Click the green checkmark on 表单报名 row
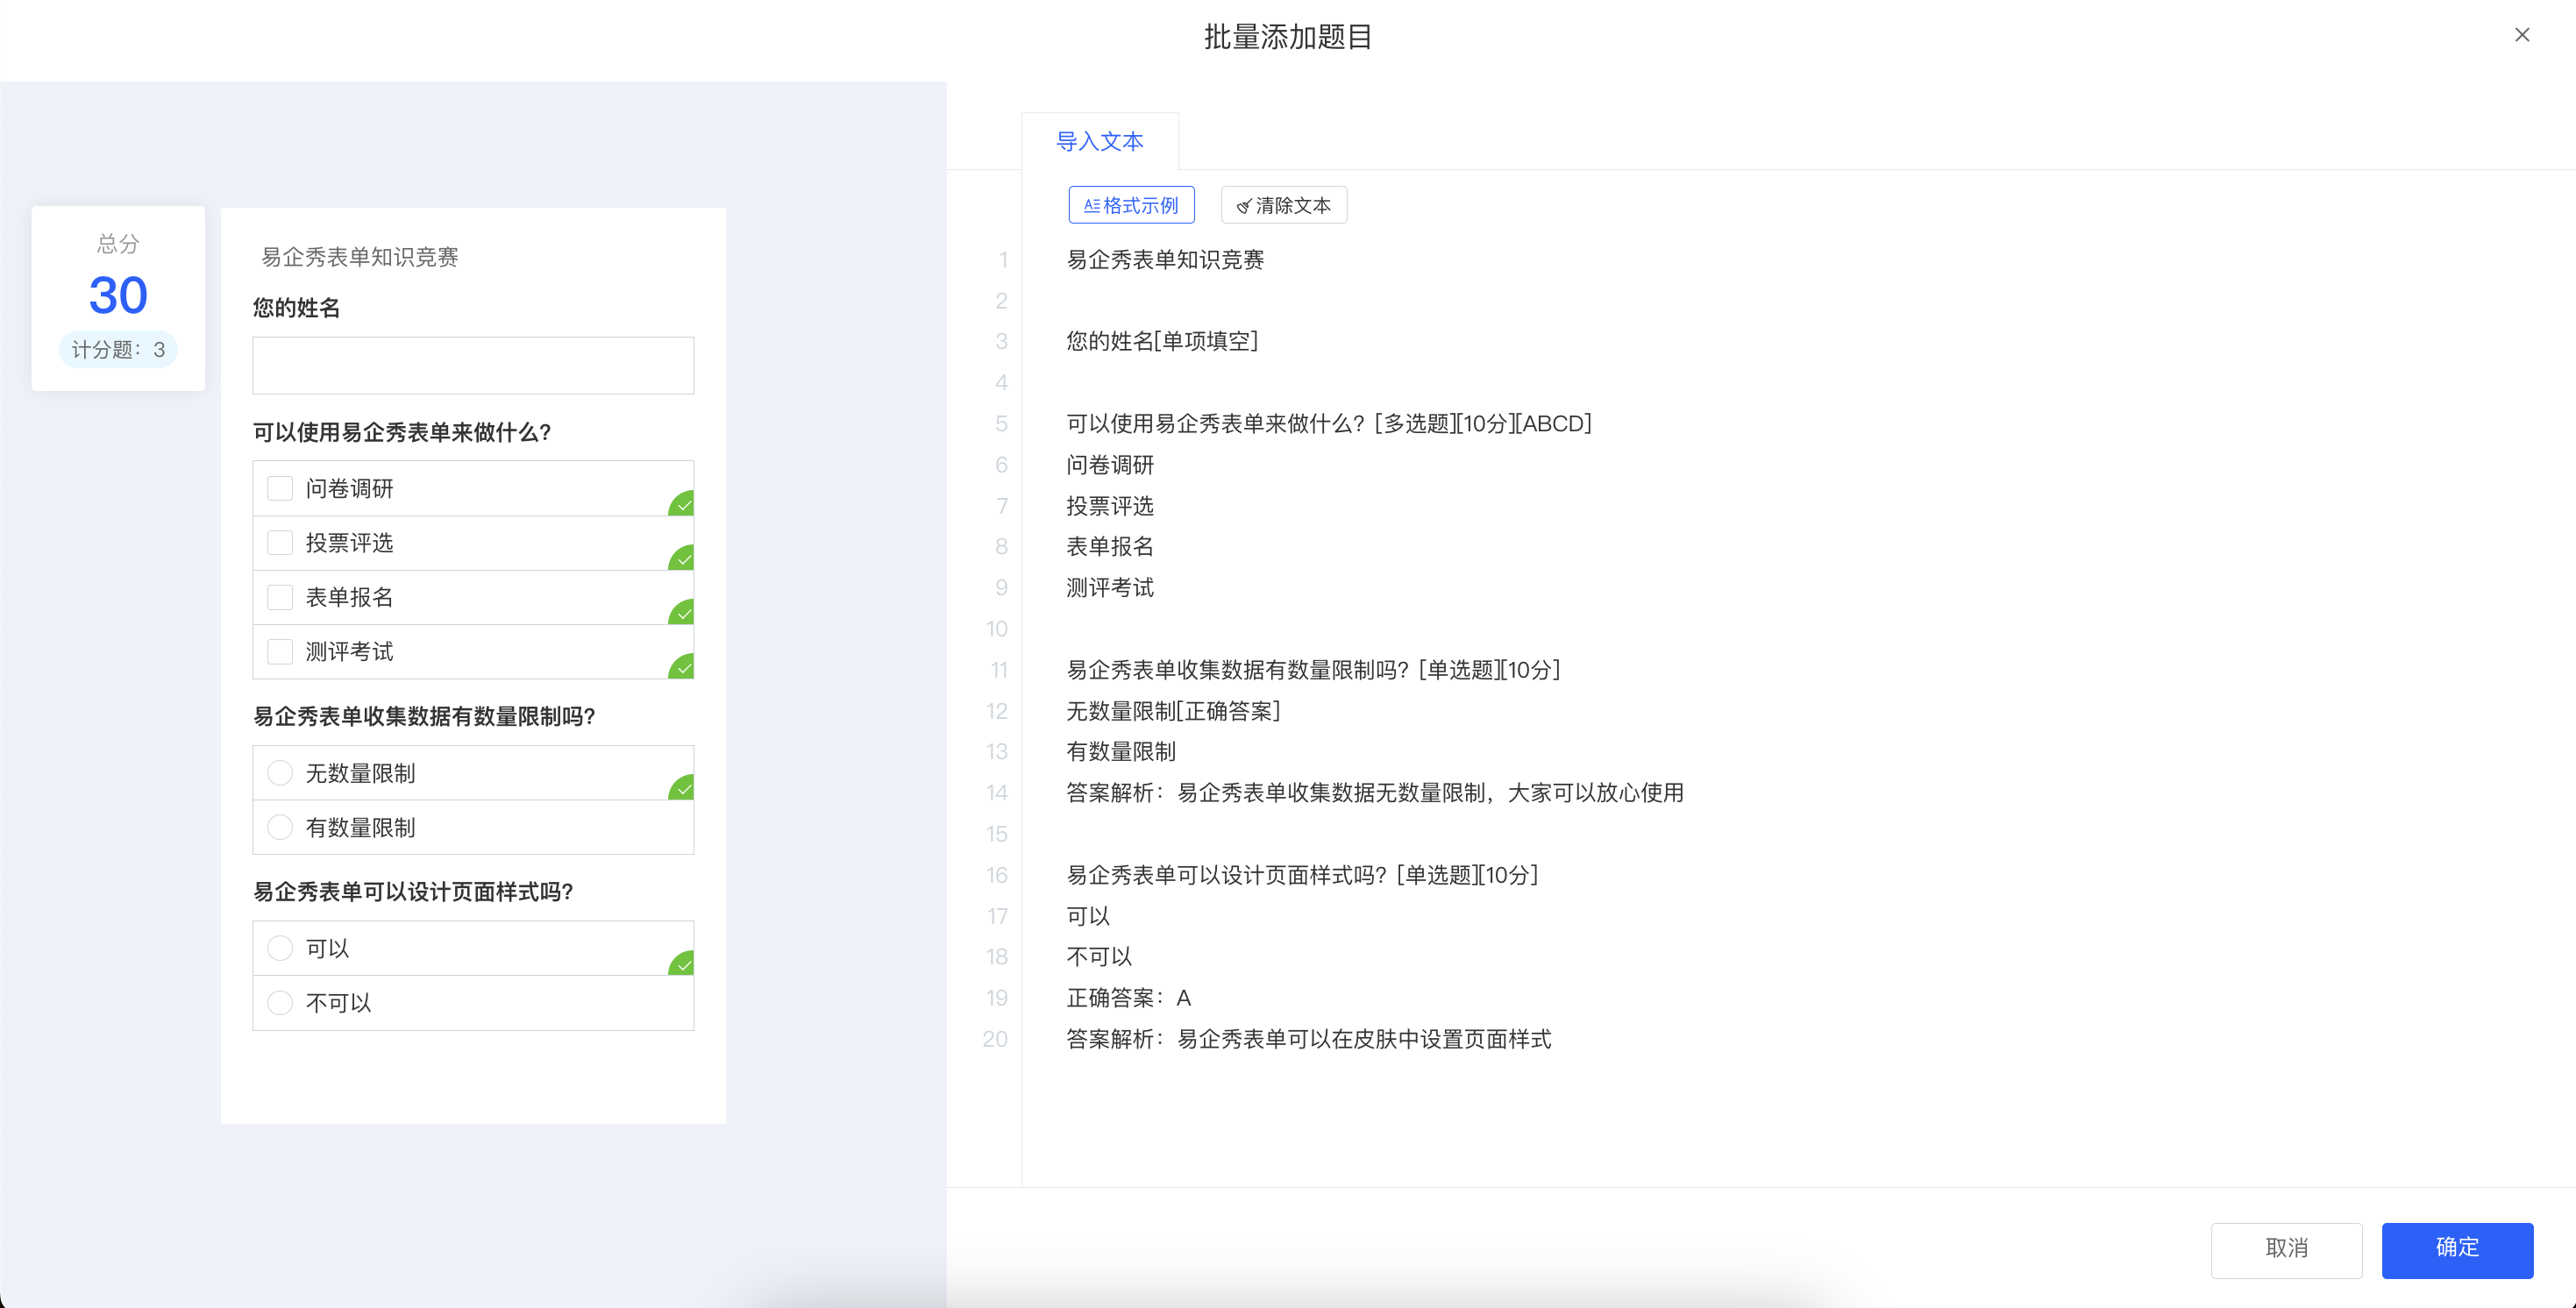2576x1308 pixels. click(x=683, y=612)
